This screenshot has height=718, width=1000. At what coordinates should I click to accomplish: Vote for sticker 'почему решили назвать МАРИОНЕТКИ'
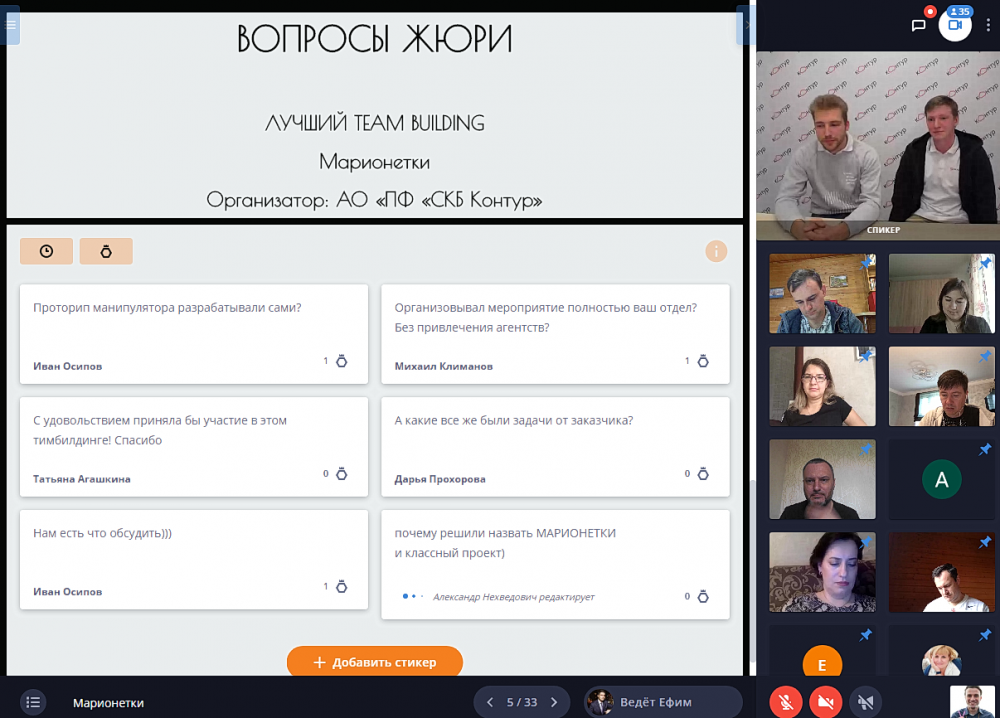(x=703, y=596)
